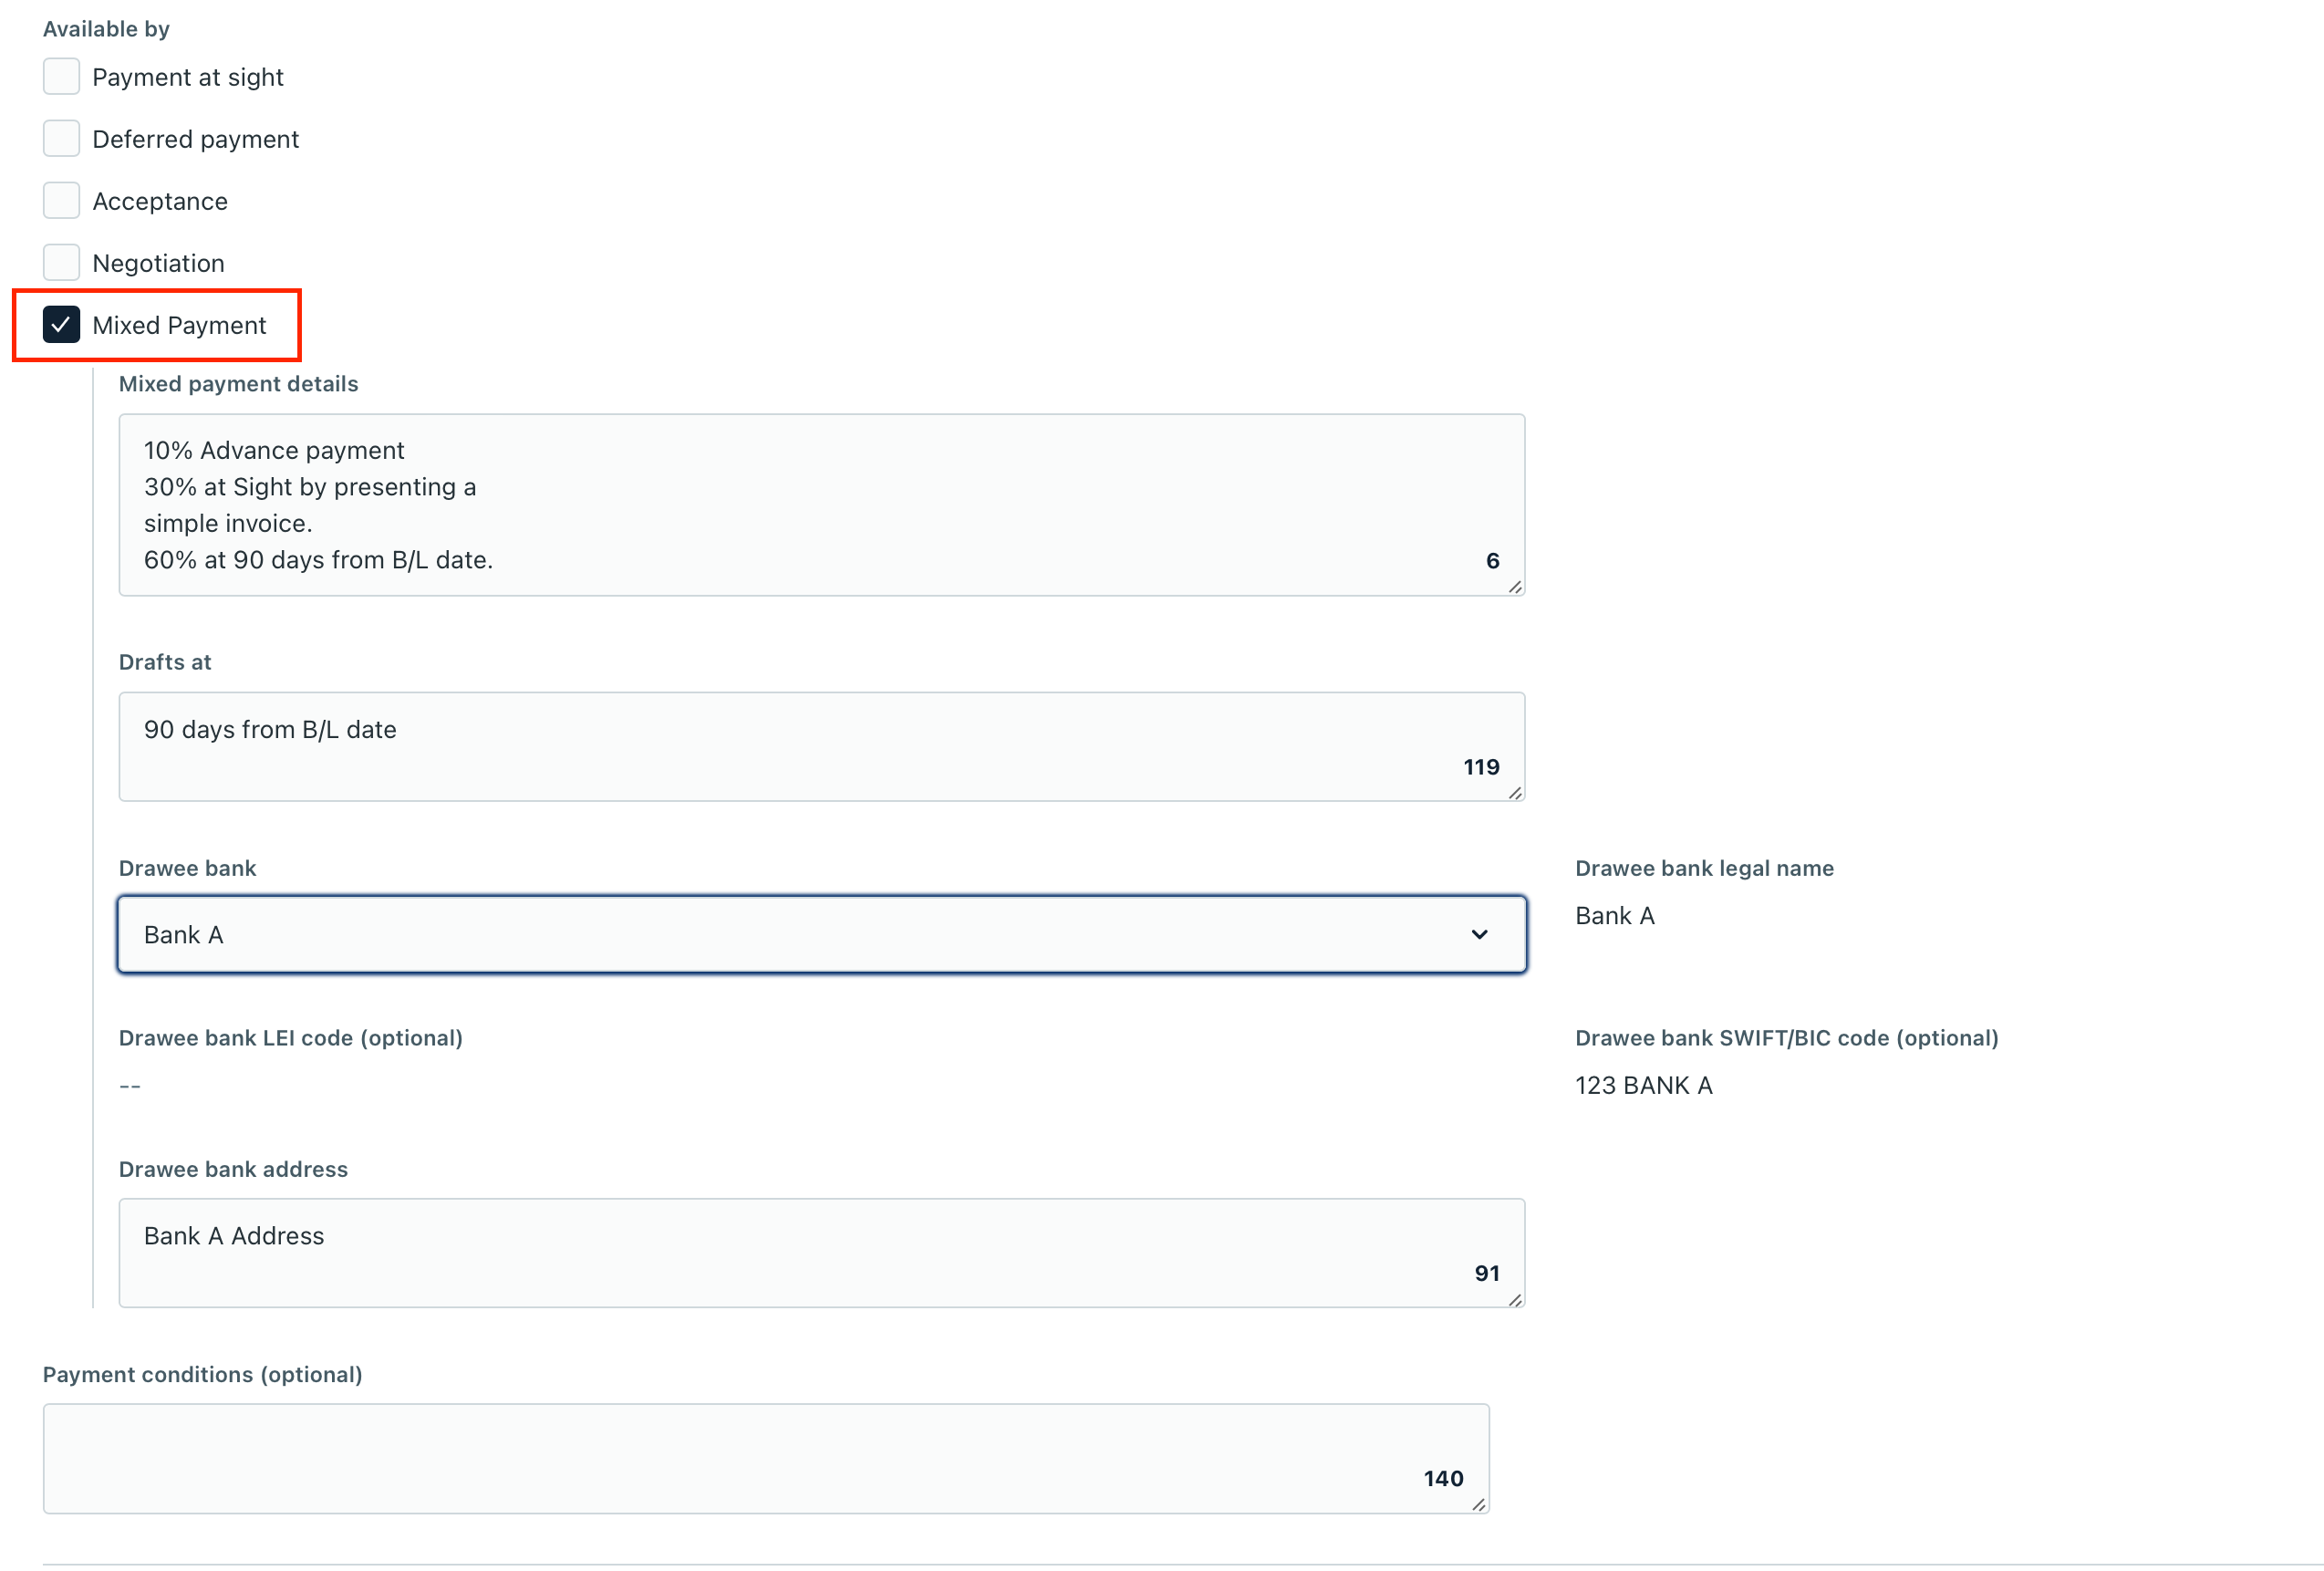This screenshot has height=1571, width=2324.
Task: Click the character counter '119' in Drafts at
Action: [1481, 767]
